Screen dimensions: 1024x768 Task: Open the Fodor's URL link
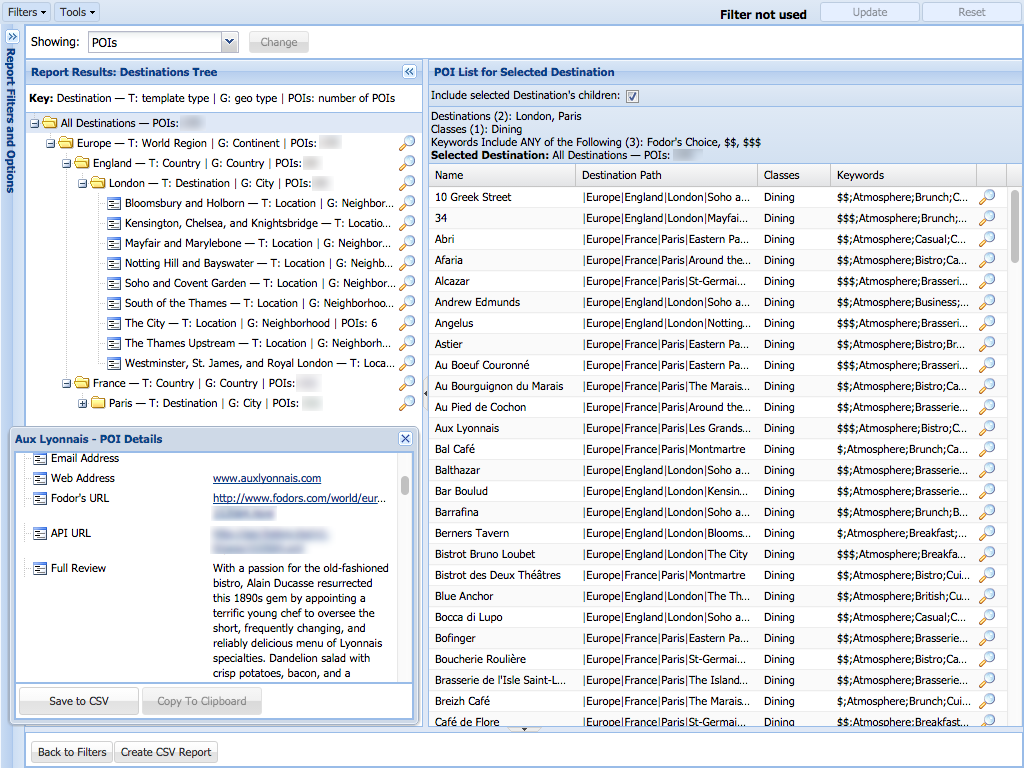coord(299,498)
